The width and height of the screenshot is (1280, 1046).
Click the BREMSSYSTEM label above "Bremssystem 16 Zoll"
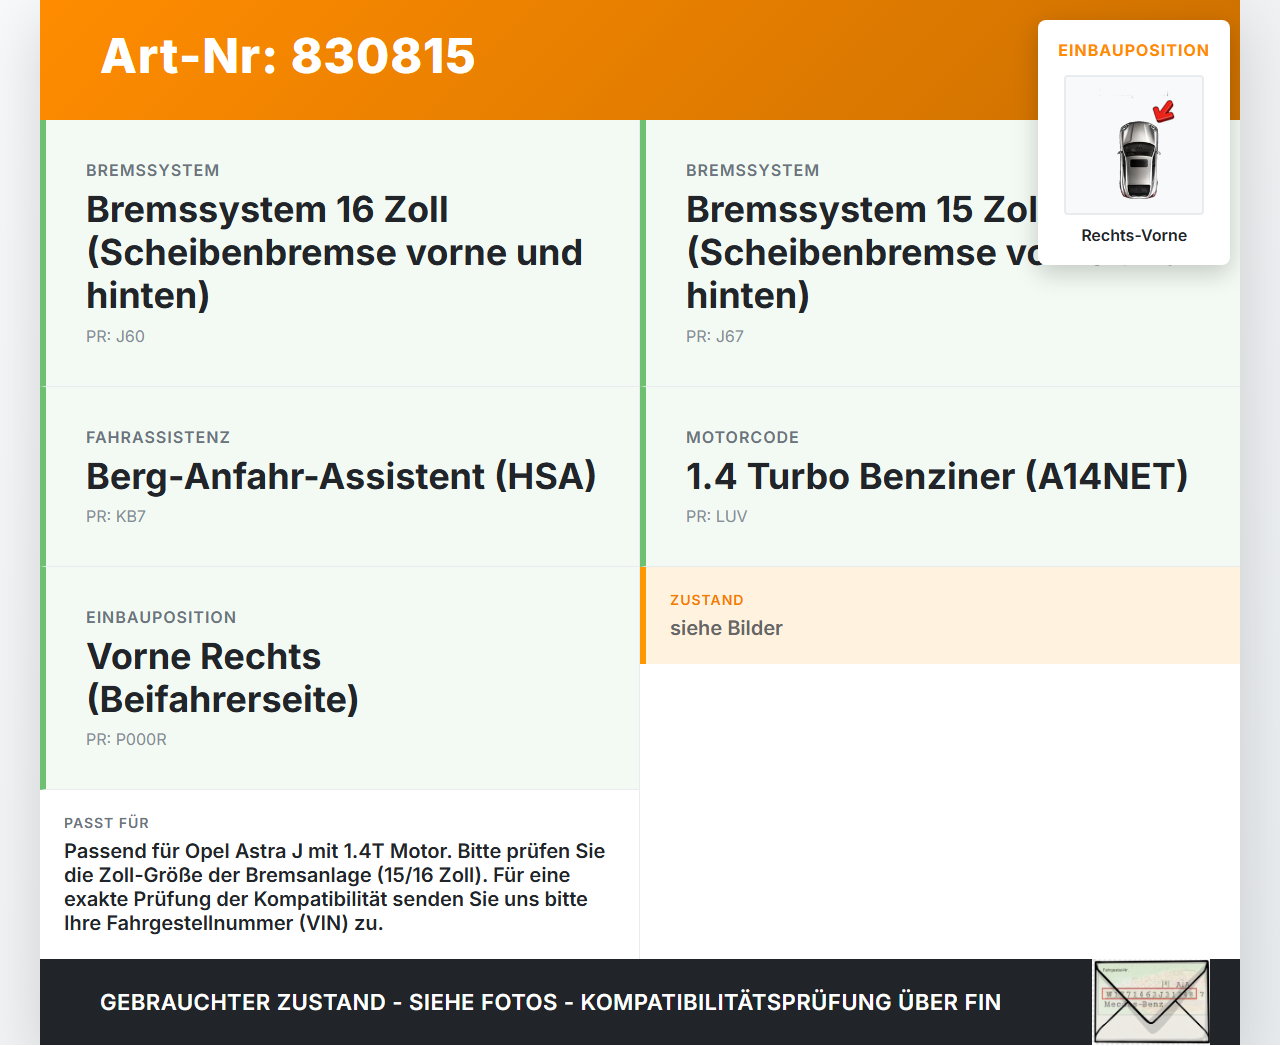[153, 170]
